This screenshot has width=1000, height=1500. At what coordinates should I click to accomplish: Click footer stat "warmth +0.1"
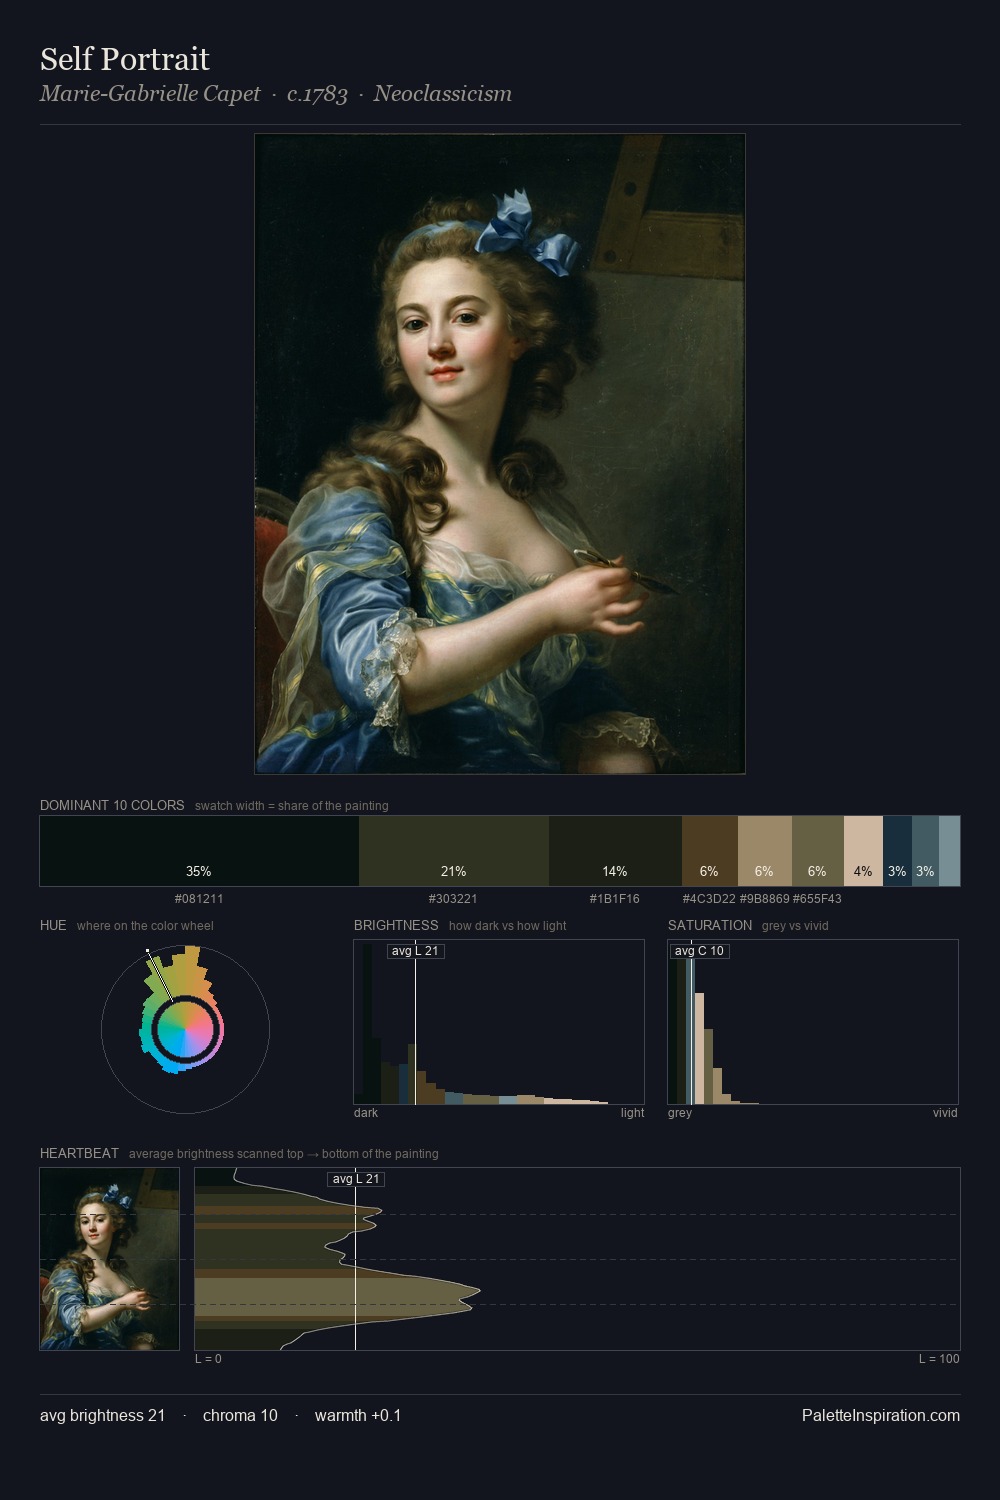[358, 1415]
